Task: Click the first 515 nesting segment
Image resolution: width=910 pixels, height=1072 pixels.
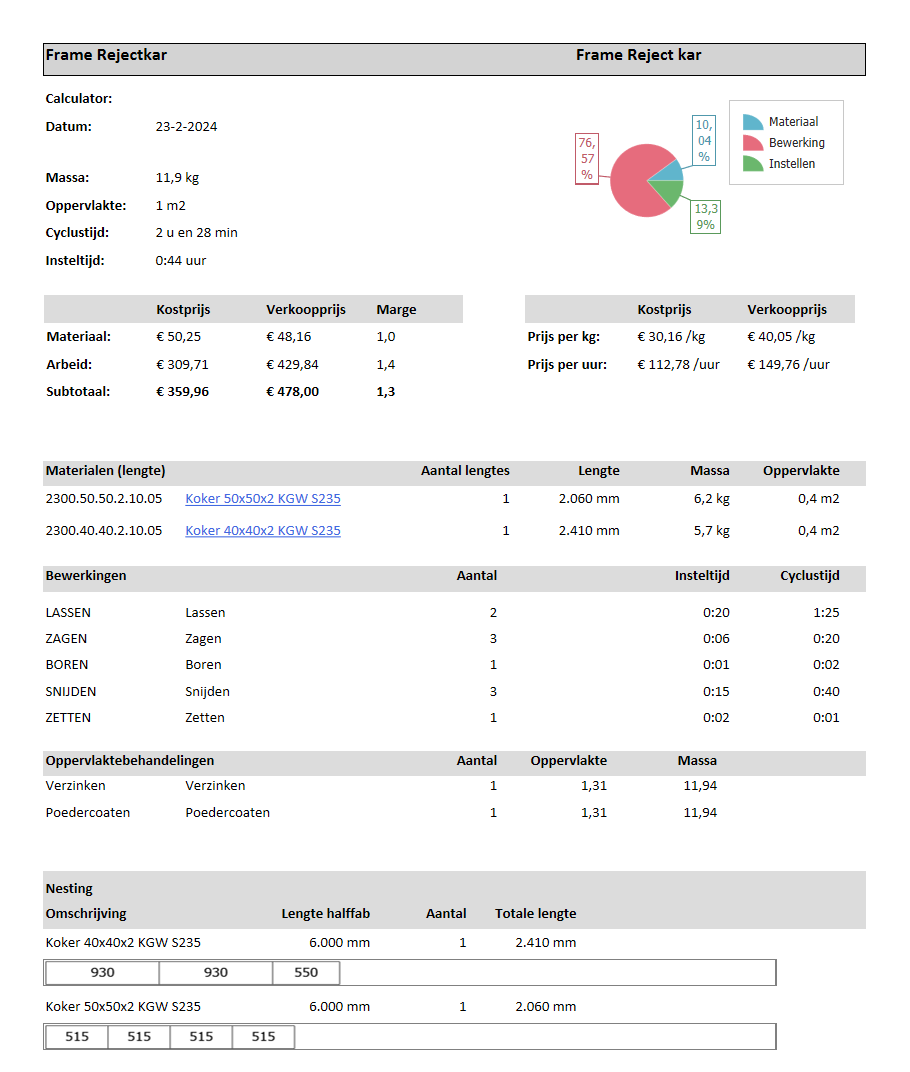Action: (x=77, y=1037)
